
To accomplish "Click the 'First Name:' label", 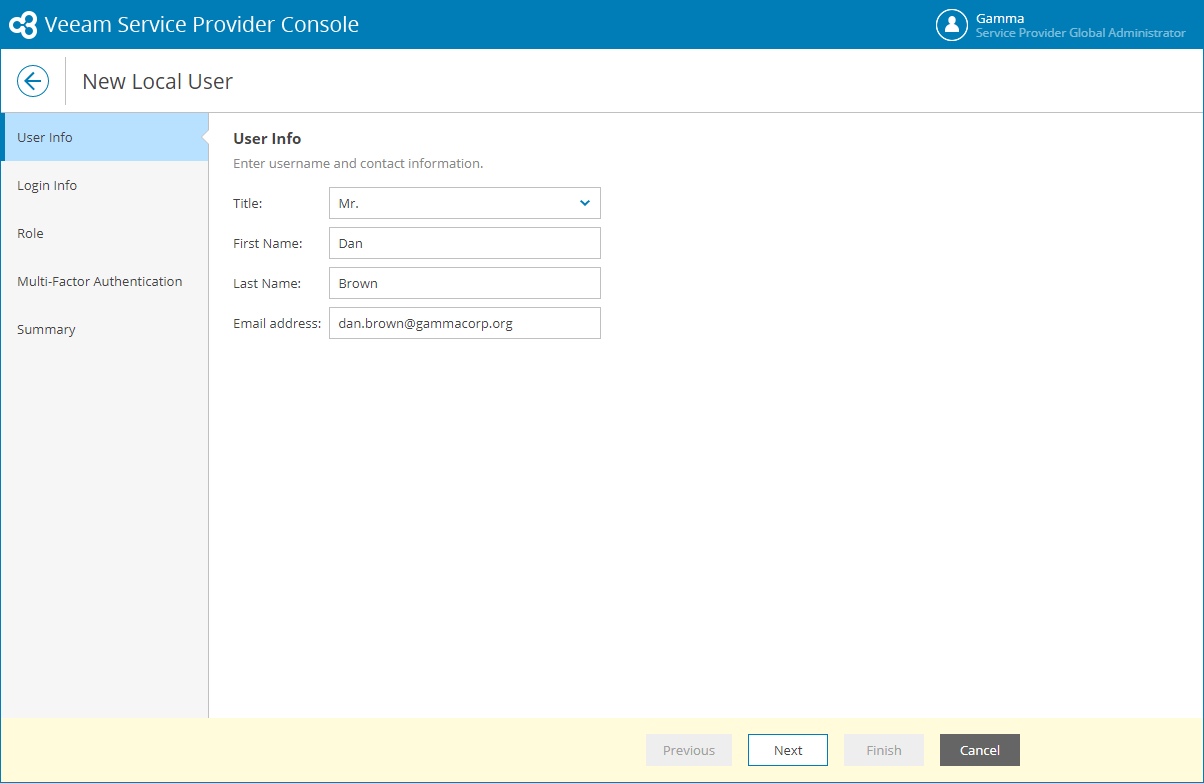I will pos(268,243).
